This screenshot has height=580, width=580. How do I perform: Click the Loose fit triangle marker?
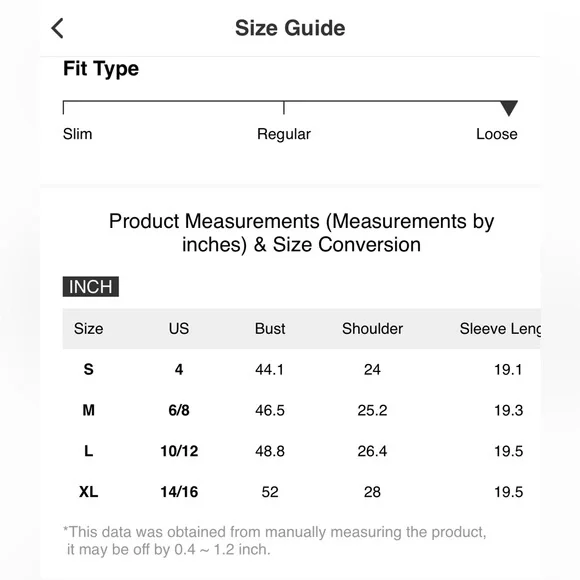[x=509, y=108]
